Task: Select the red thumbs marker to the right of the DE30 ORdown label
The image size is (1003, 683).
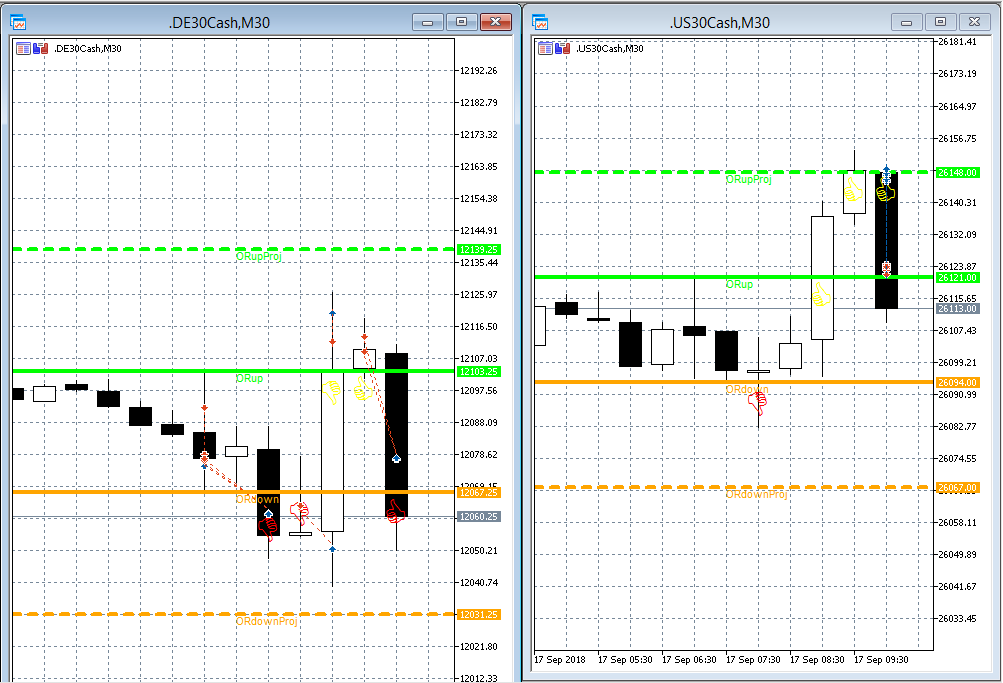Action: (299, 513)
